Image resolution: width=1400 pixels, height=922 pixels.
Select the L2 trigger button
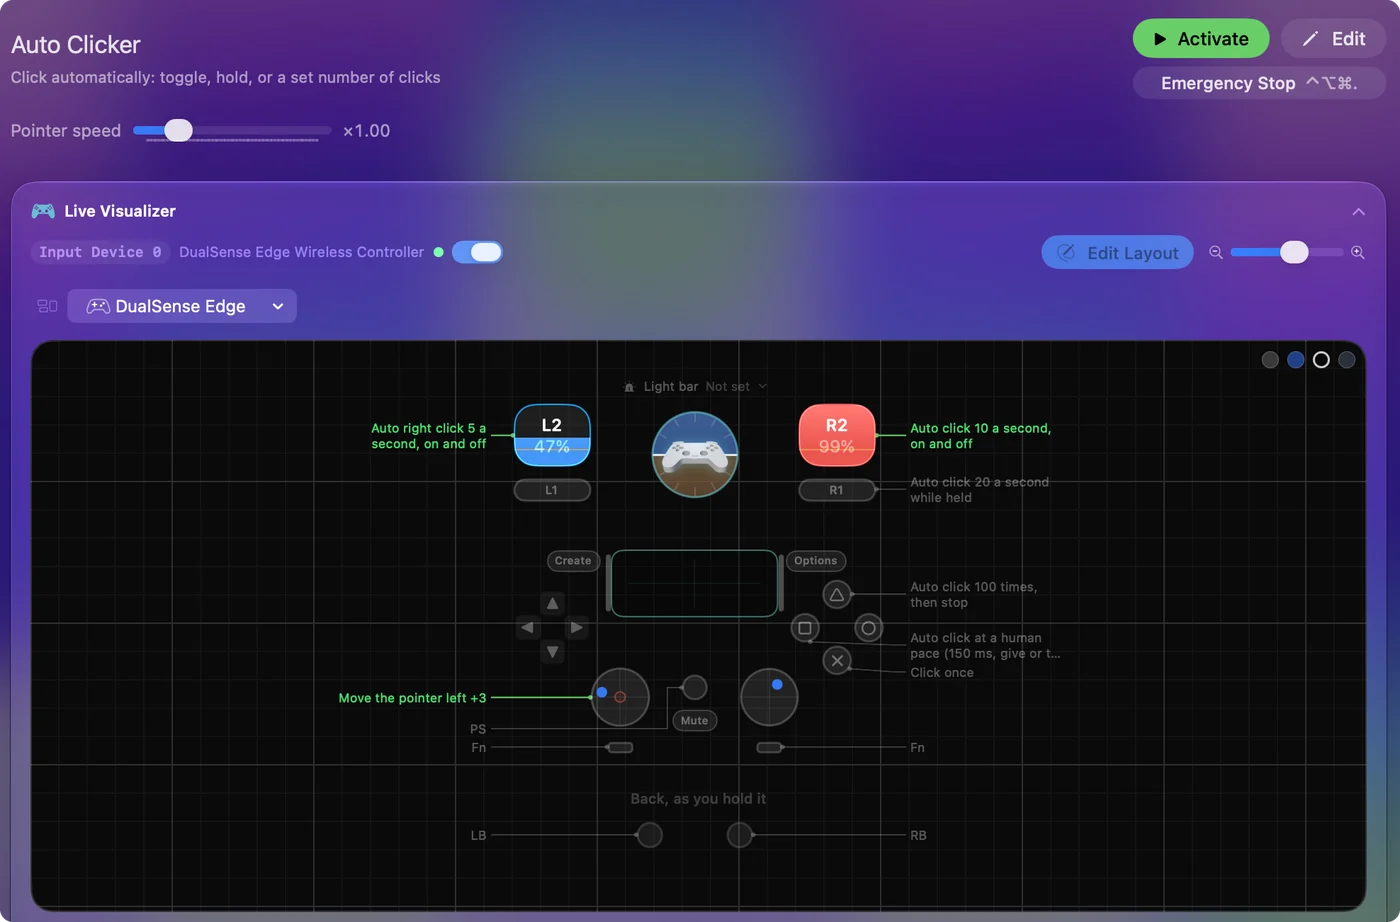click(x=552, y=435)
